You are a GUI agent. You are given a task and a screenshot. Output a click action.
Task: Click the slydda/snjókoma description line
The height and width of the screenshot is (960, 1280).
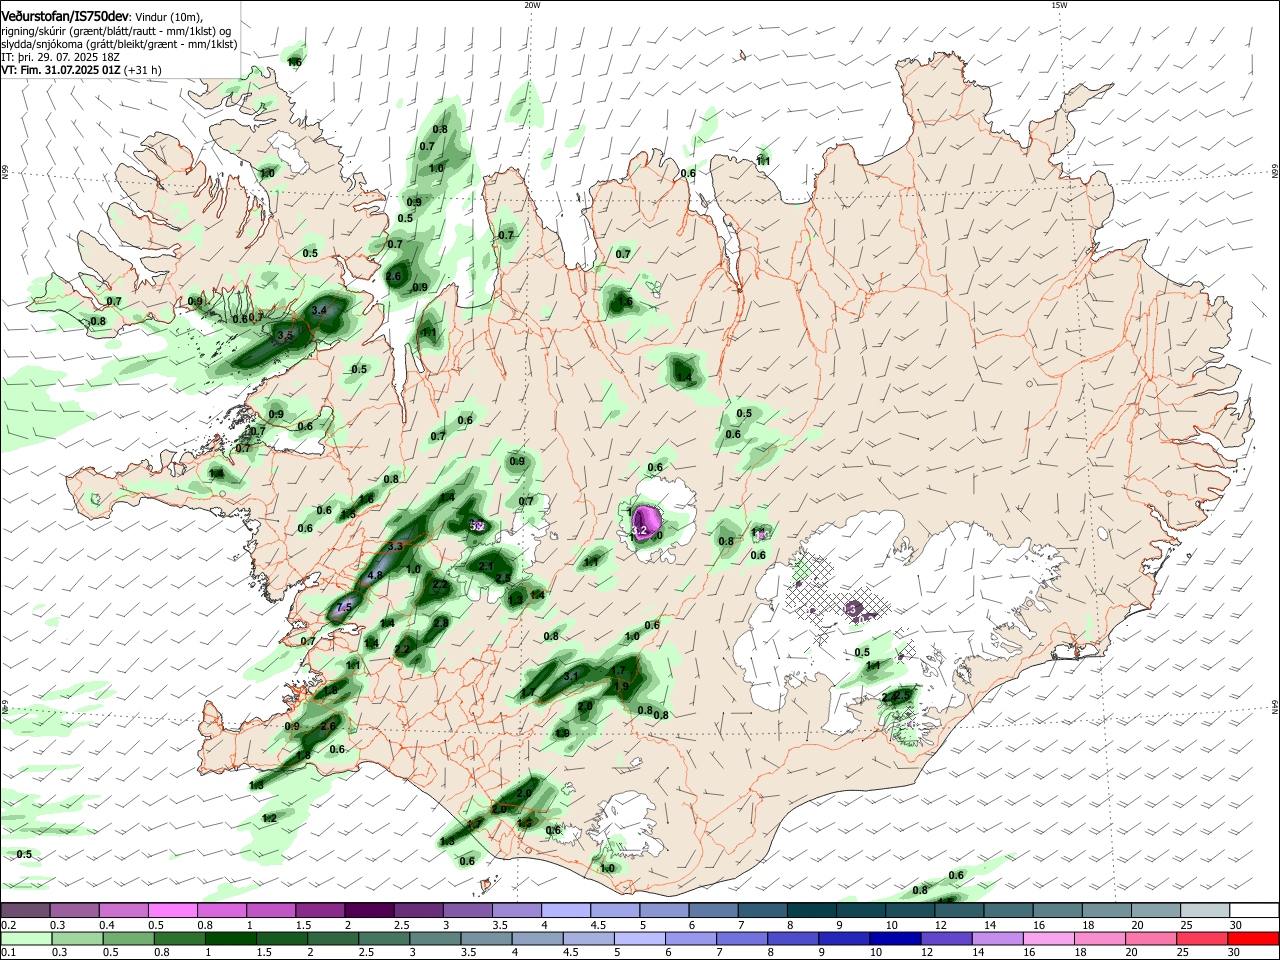point(119,44)
